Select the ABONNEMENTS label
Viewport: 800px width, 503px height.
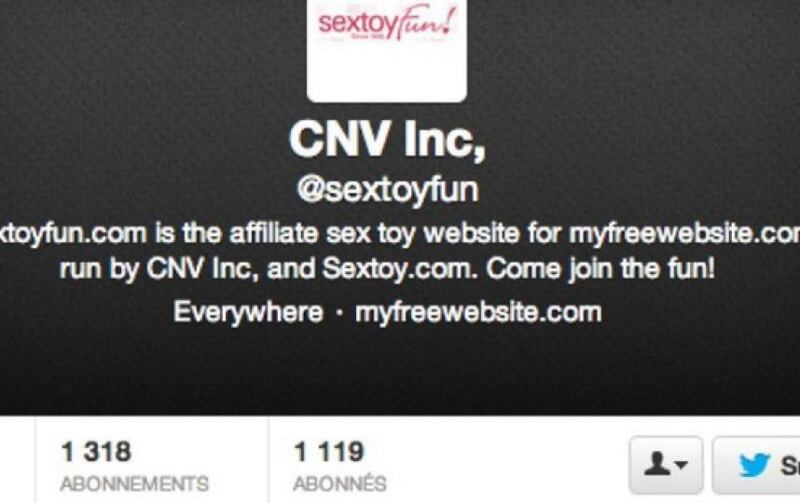(135, 484)
